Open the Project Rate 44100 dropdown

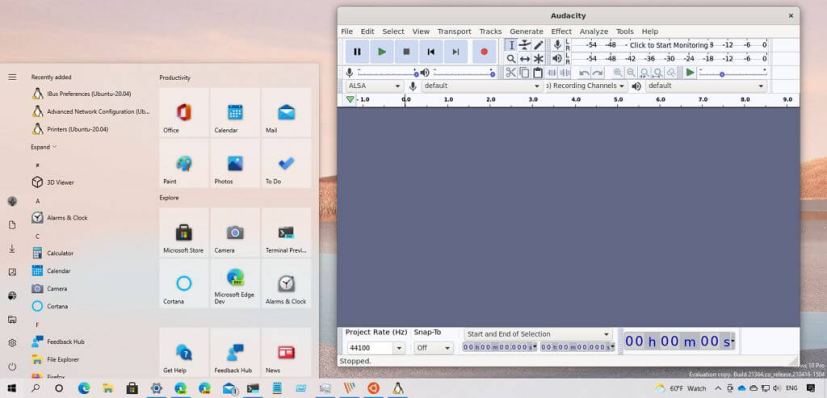pyautogui.click(x=399, y=348)
